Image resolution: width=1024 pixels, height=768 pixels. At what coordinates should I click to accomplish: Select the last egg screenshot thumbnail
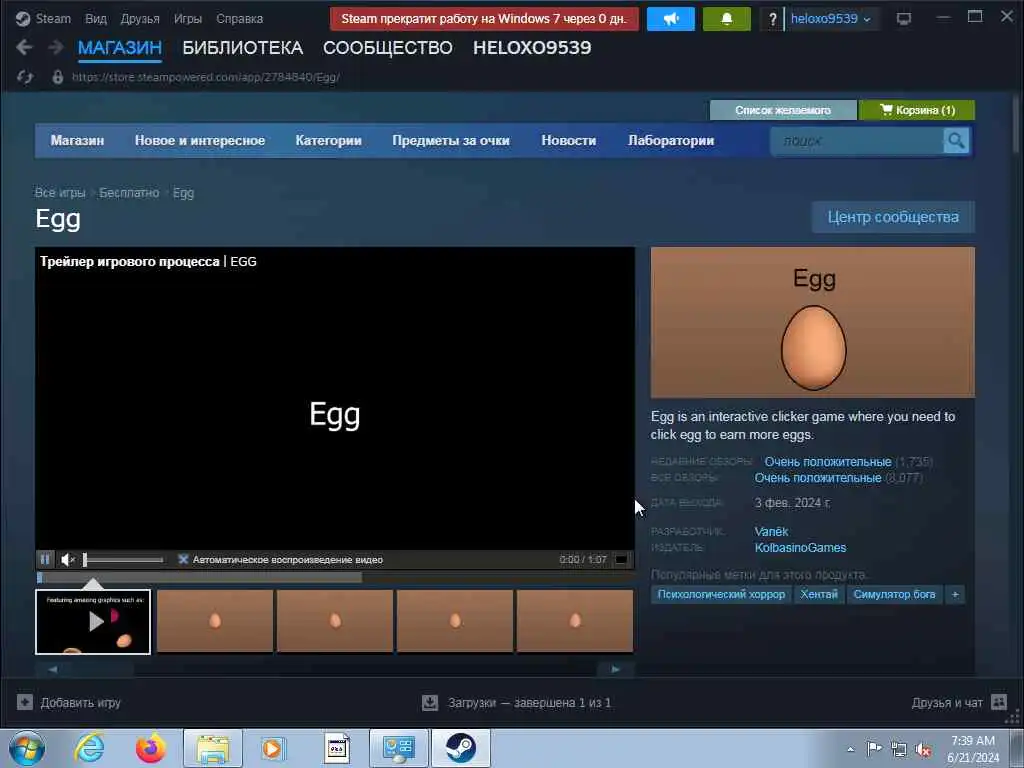click(x=575, y=621)
